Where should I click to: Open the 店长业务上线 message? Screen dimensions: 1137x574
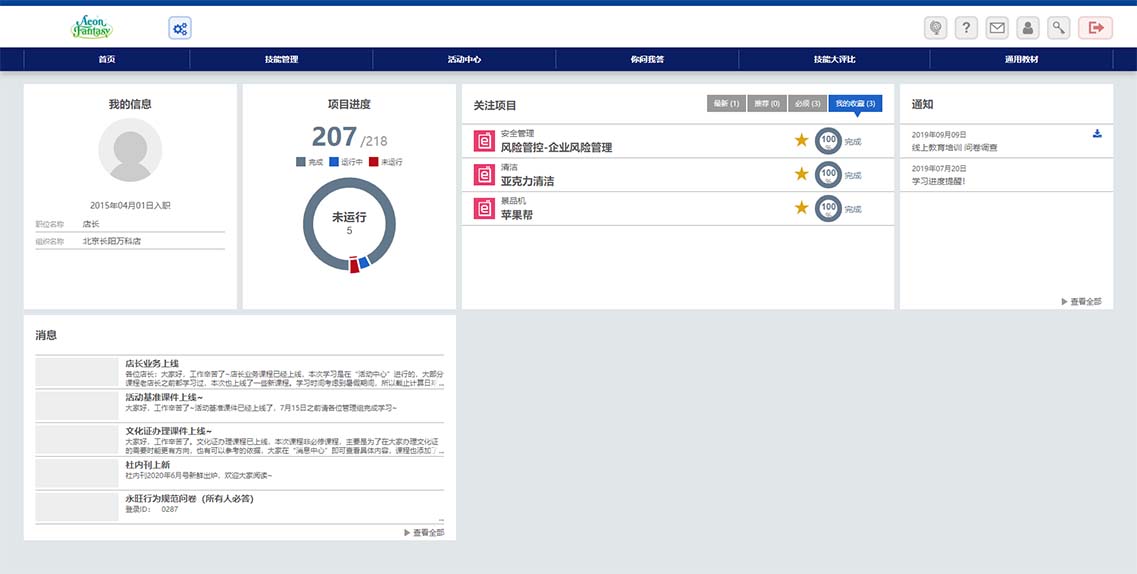pos(152,363)
